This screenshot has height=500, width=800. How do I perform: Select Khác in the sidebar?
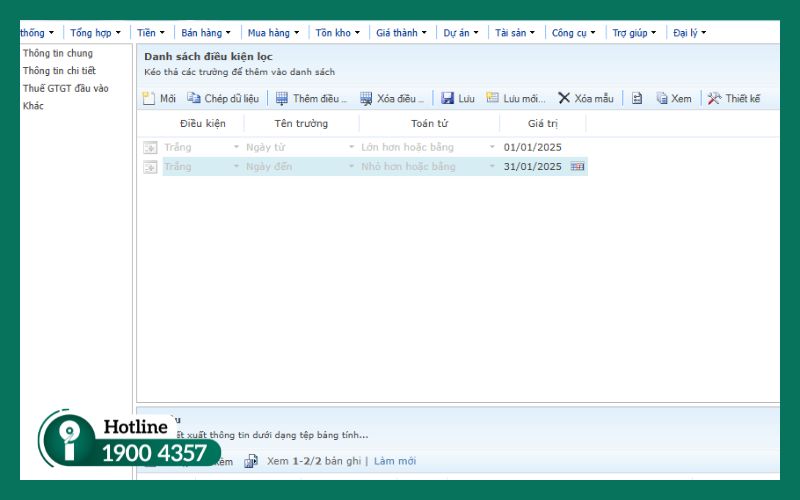(33, 106)
